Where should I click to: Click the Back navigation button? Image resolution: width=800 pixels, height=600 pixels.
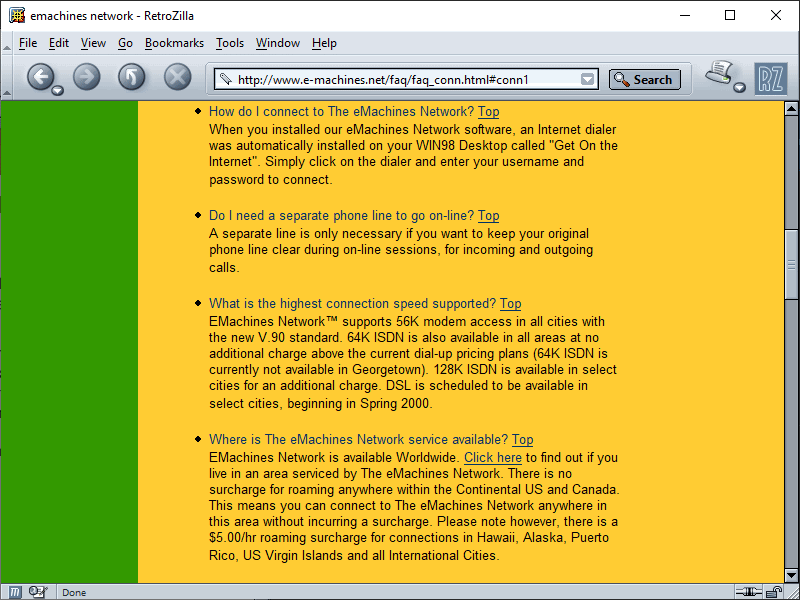pyautogui.click(x=39, y=77)
